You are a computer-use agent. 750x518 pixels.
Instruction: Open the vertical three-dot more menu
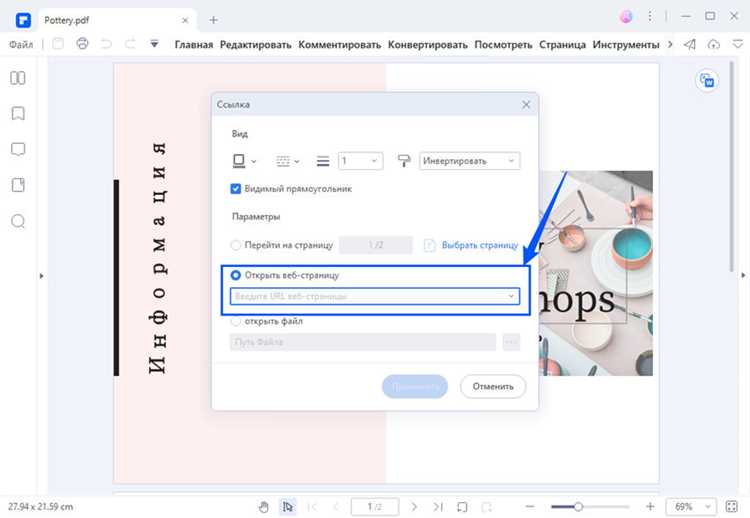650,16
